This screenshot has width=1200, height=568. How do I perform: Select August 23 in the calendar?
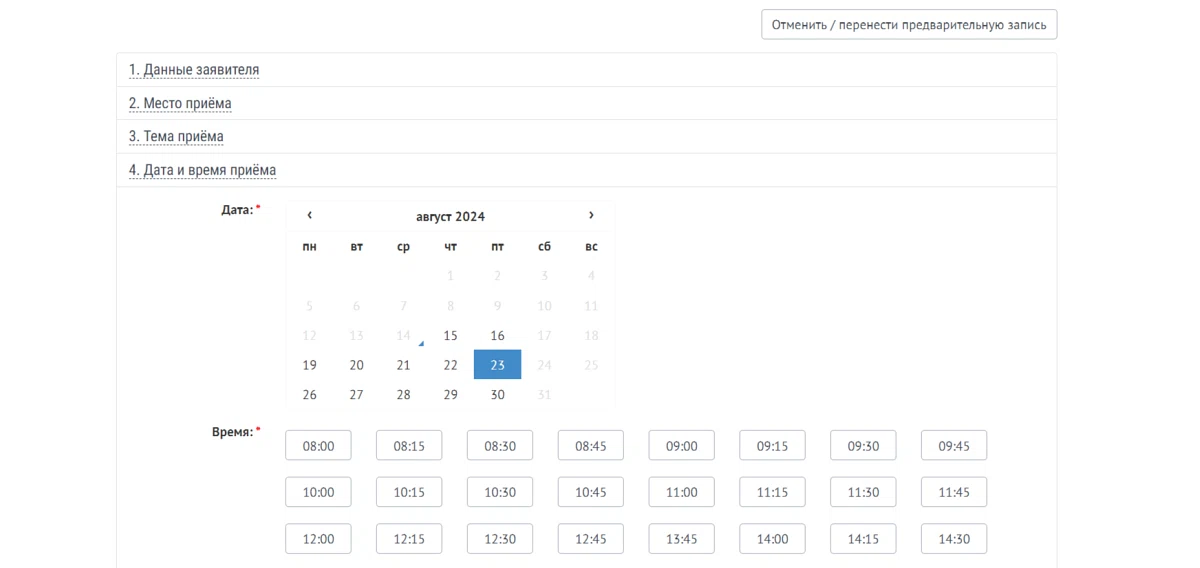click(497, 365)
